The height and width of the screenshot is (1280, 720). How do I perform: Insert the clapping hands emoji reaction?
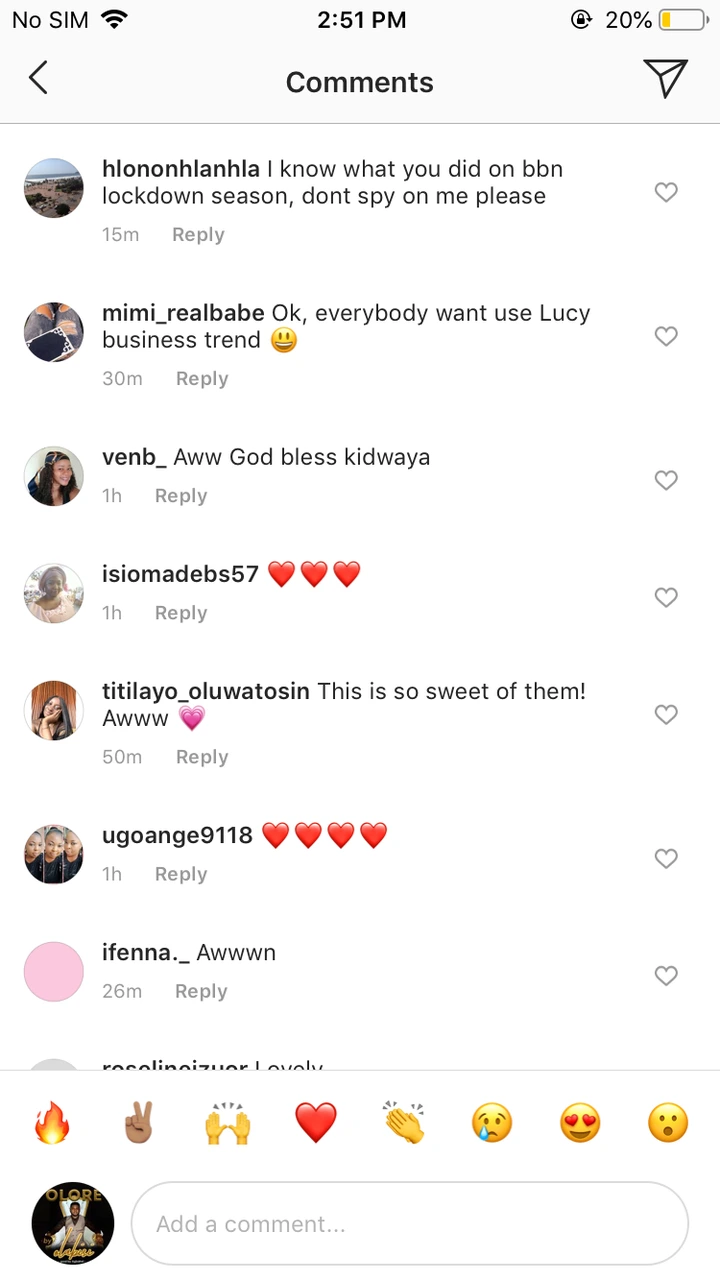tap(404, 1123)
